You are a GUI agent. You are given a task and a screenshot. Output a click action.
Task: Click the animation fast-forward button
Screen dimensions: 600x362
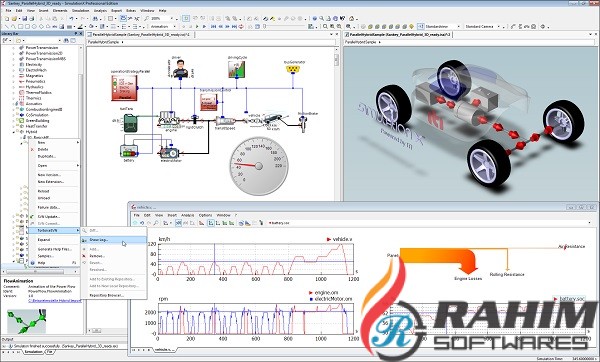pyautogui.click(x=228, y=26)
